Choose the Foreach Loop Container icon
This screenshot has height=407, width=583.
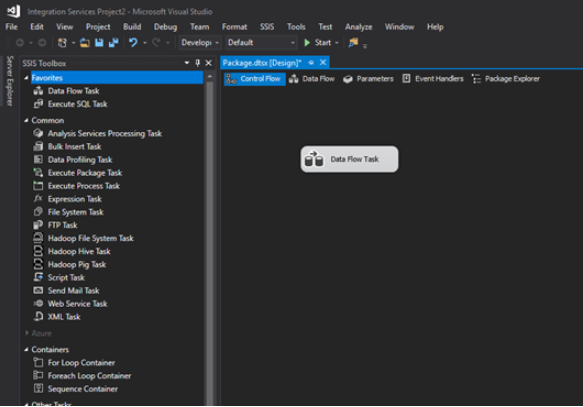pos(38,375)
